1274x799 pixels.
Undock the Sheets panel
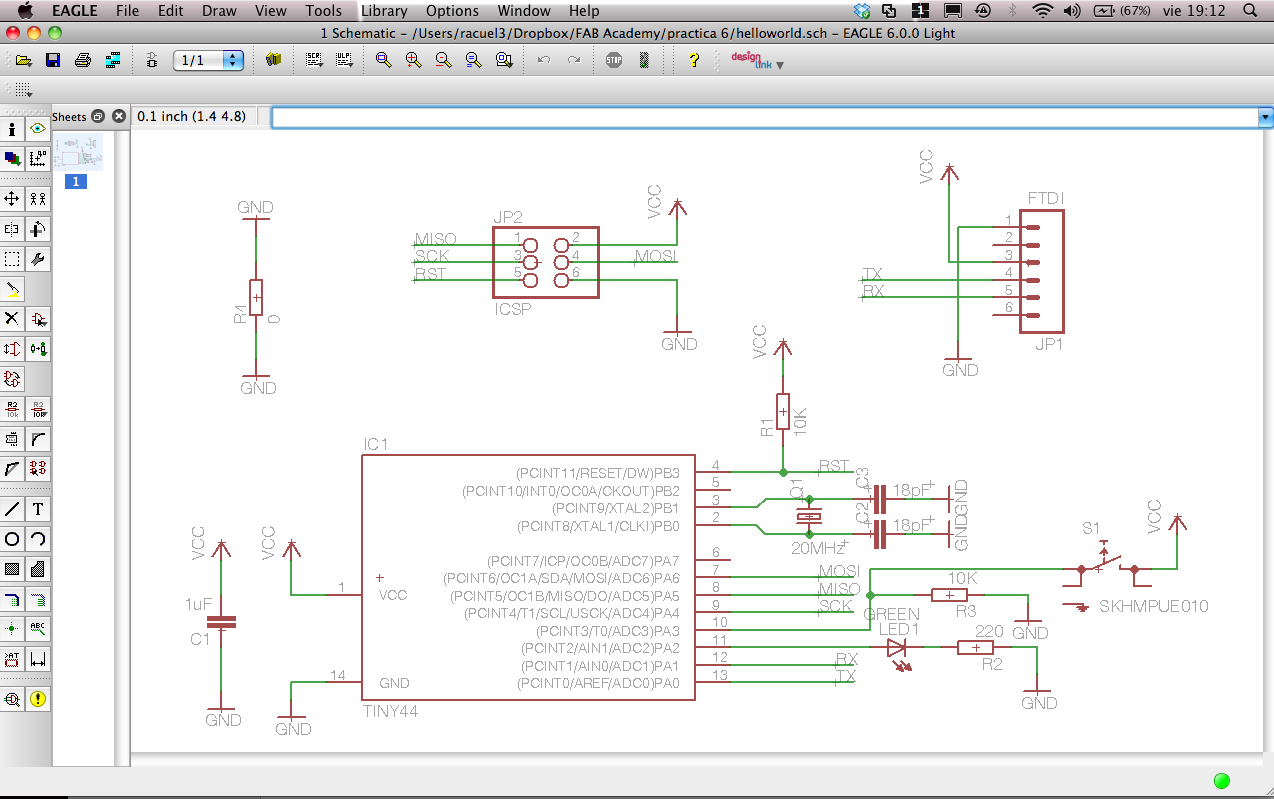point(98,116)
